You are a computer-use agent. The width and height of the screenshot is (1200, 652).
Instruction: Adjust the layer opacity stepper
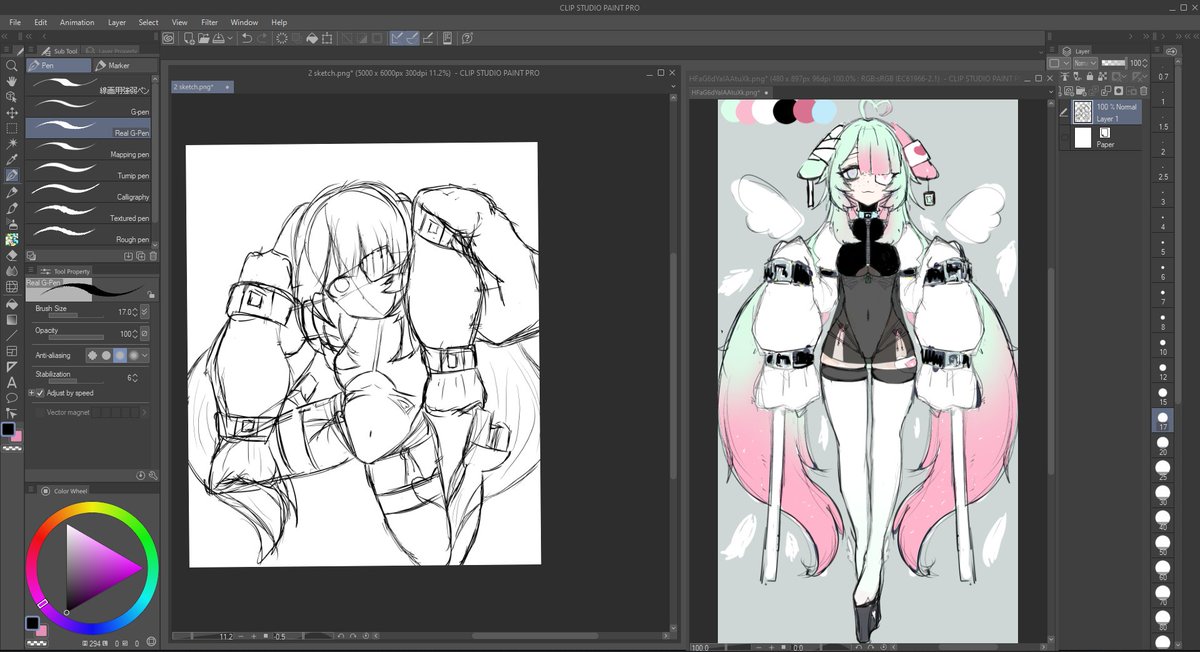(1145, 63)
